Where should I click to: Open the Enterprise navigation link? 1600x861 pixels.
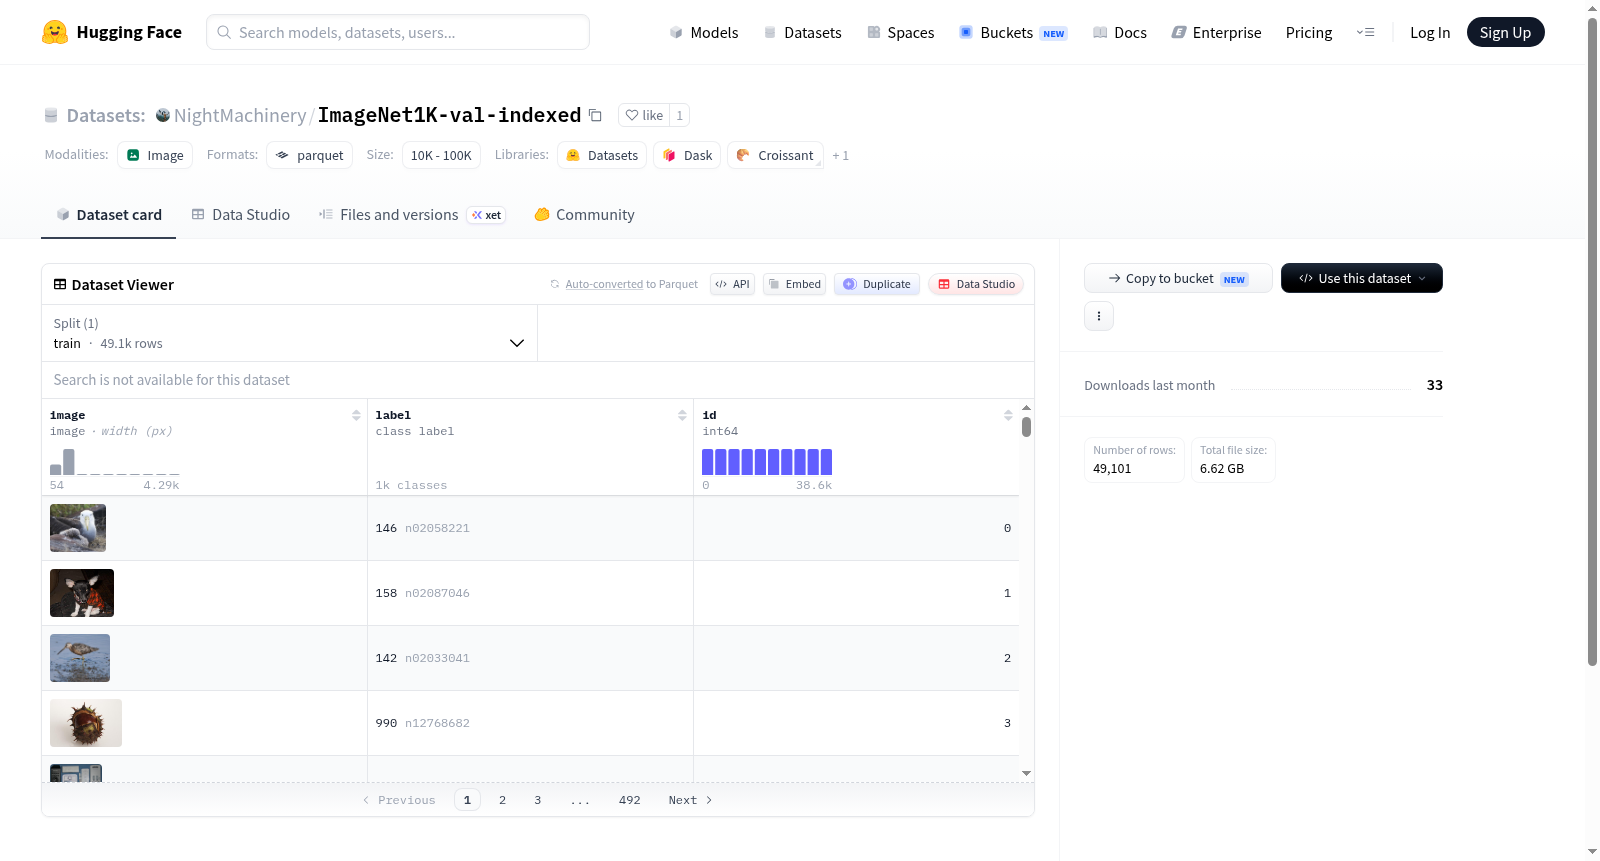[x=1216, y=32]
